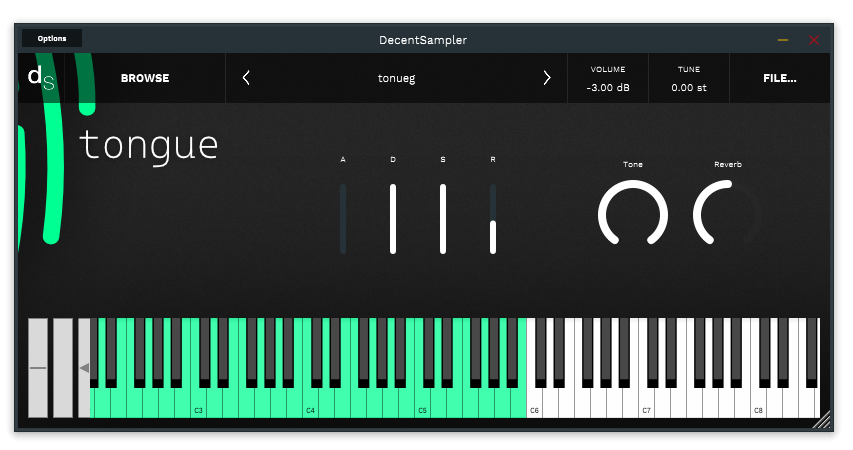
Task: Click the modulation wheel
Action: pyautogui.click(x=63, y=368)
